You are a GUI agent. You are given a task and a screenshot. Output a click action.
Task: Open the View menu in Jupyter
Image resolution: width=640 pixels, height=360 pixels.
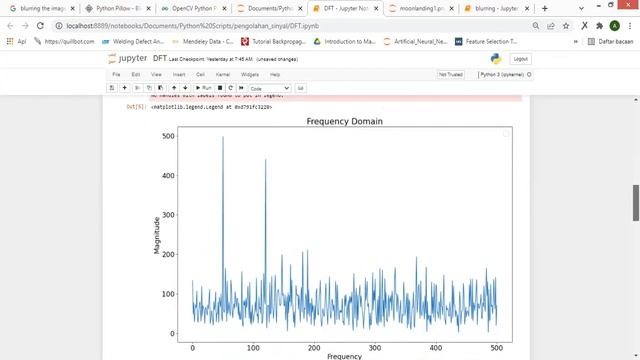(x=156, y=75)
